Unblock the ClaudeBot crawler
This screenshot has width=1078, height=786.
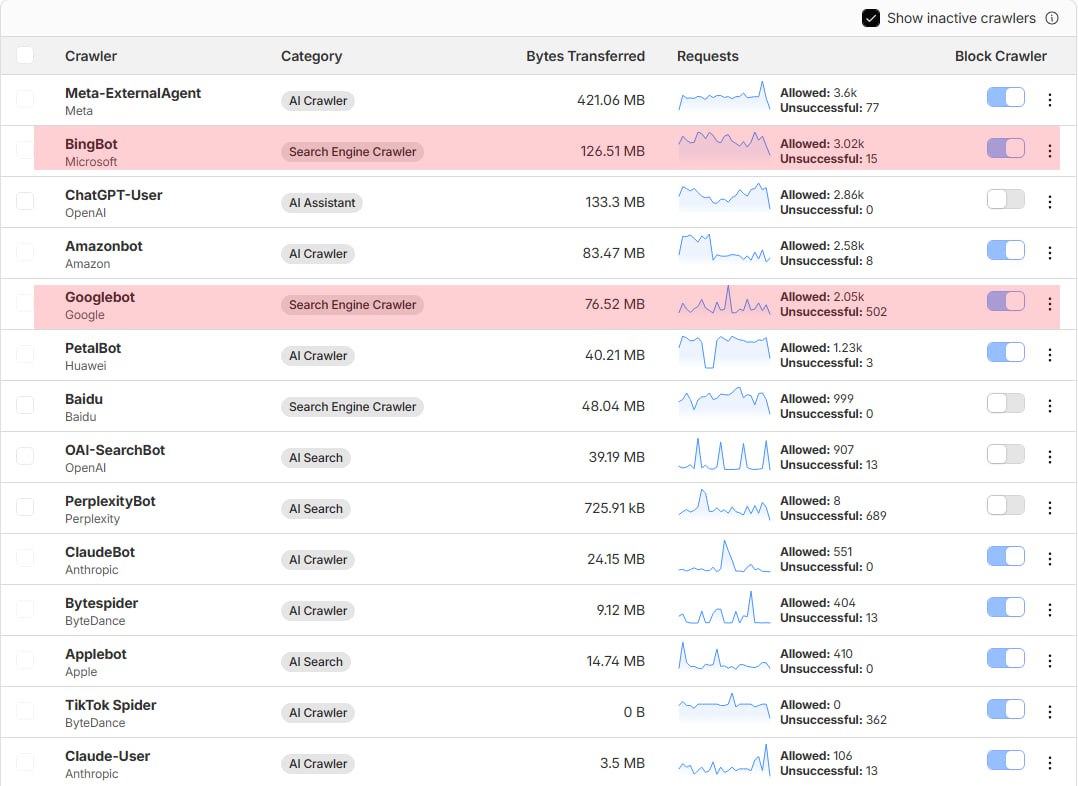tap(1006, 556)
